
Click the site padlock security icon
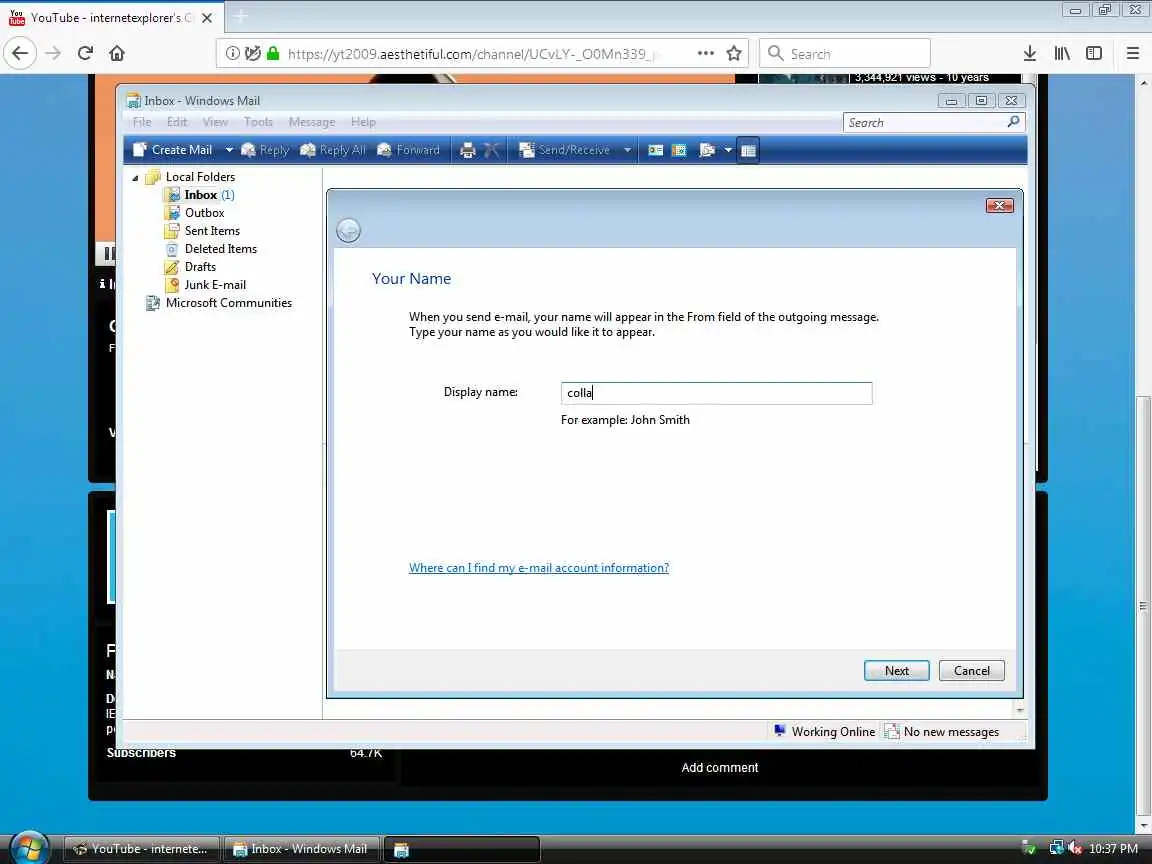click(x=273, y=54)
